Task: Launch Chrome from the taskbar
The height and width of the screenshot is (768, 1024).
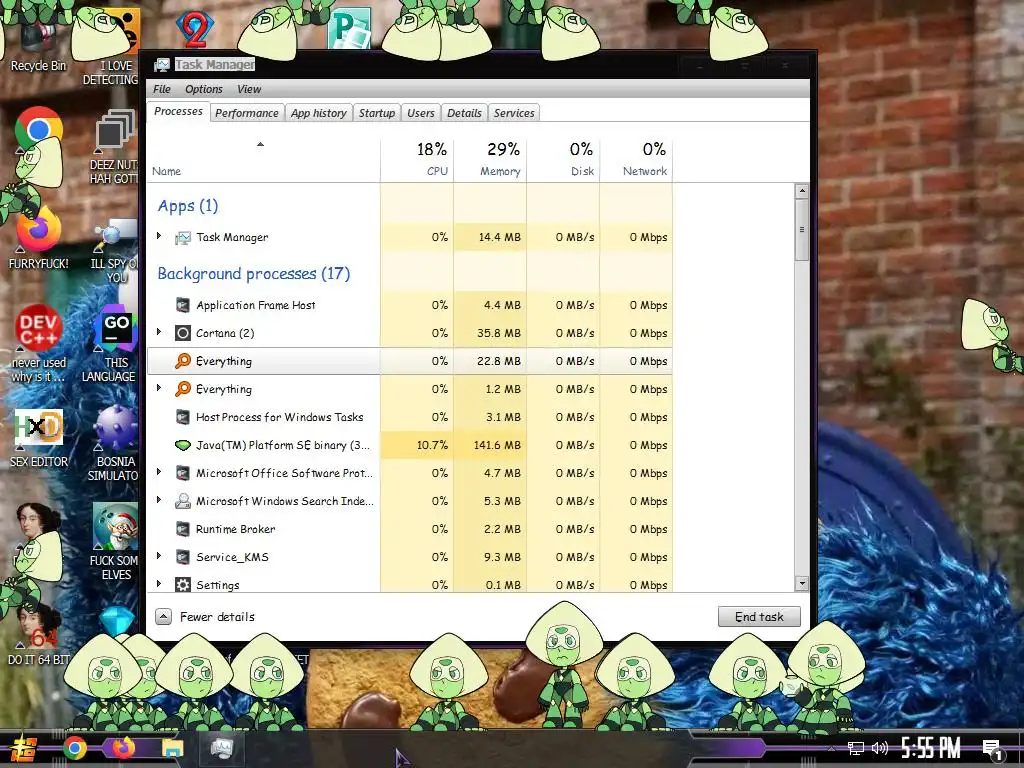Action: [x=74, y=748]
